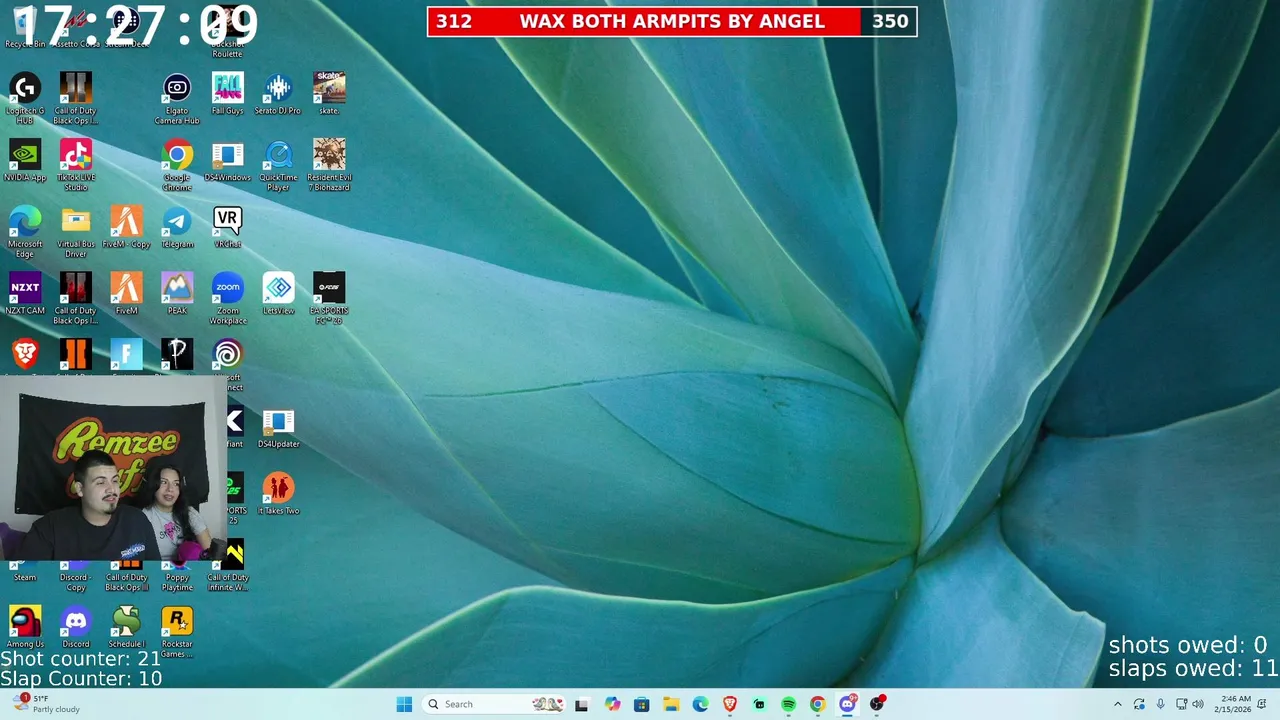Select the Fall Guys desktop icon
The width and height of the screenshot is (1280, 720).
tap(228, 94)
